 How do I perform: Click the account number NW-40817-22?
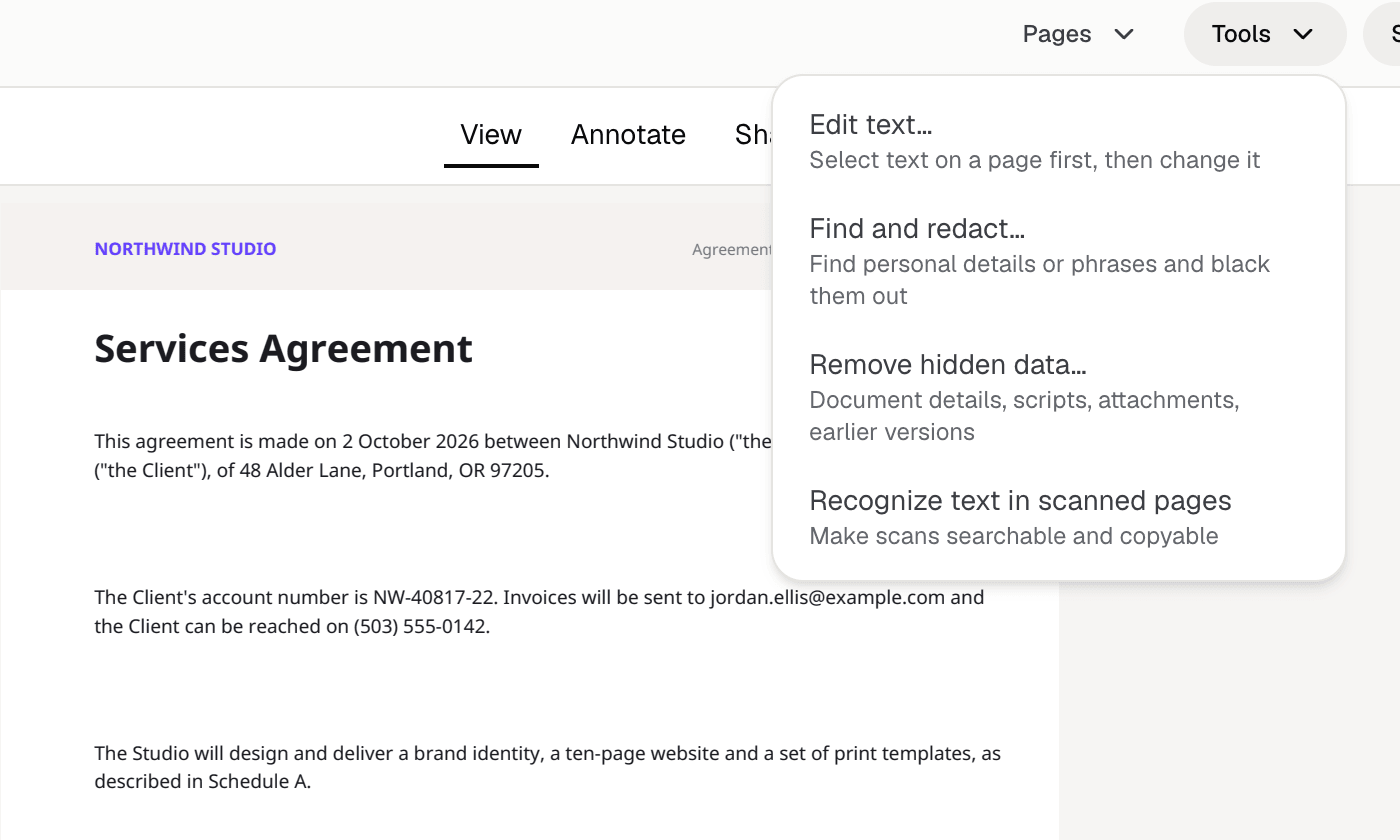pos(434,598)
